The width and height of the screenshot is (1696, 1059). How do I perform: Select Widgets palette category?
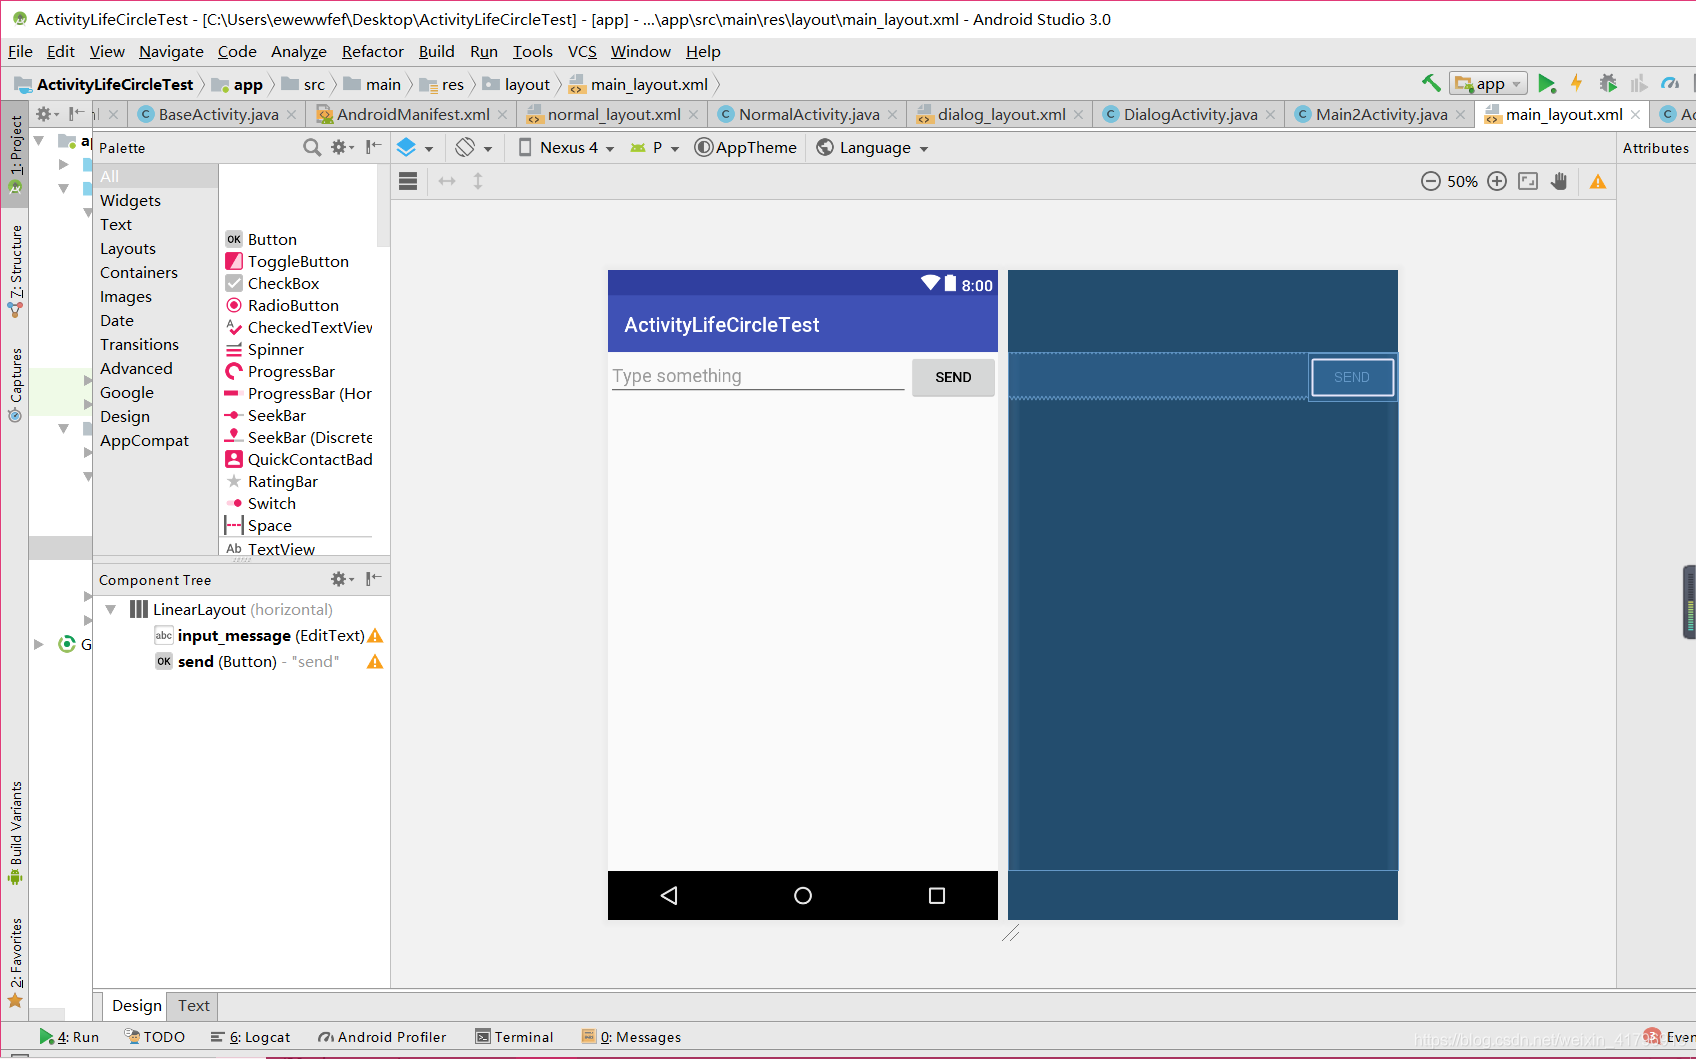[130, 200]
